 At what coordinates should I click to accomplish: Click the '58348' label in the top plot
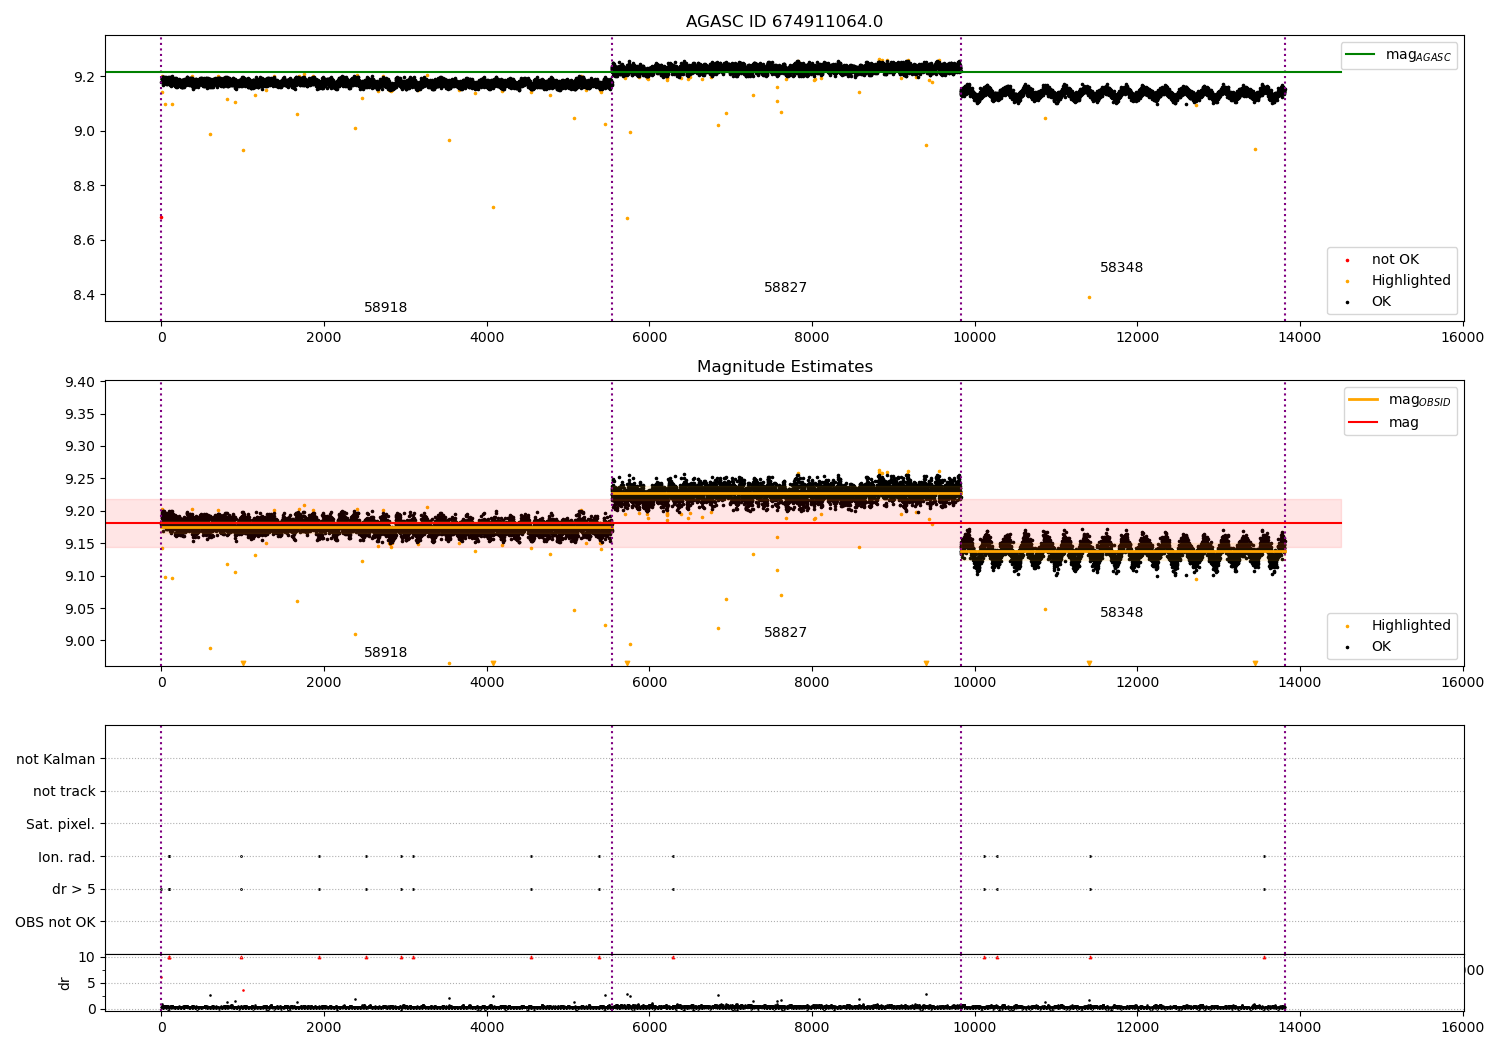(x=1121, y=268)
